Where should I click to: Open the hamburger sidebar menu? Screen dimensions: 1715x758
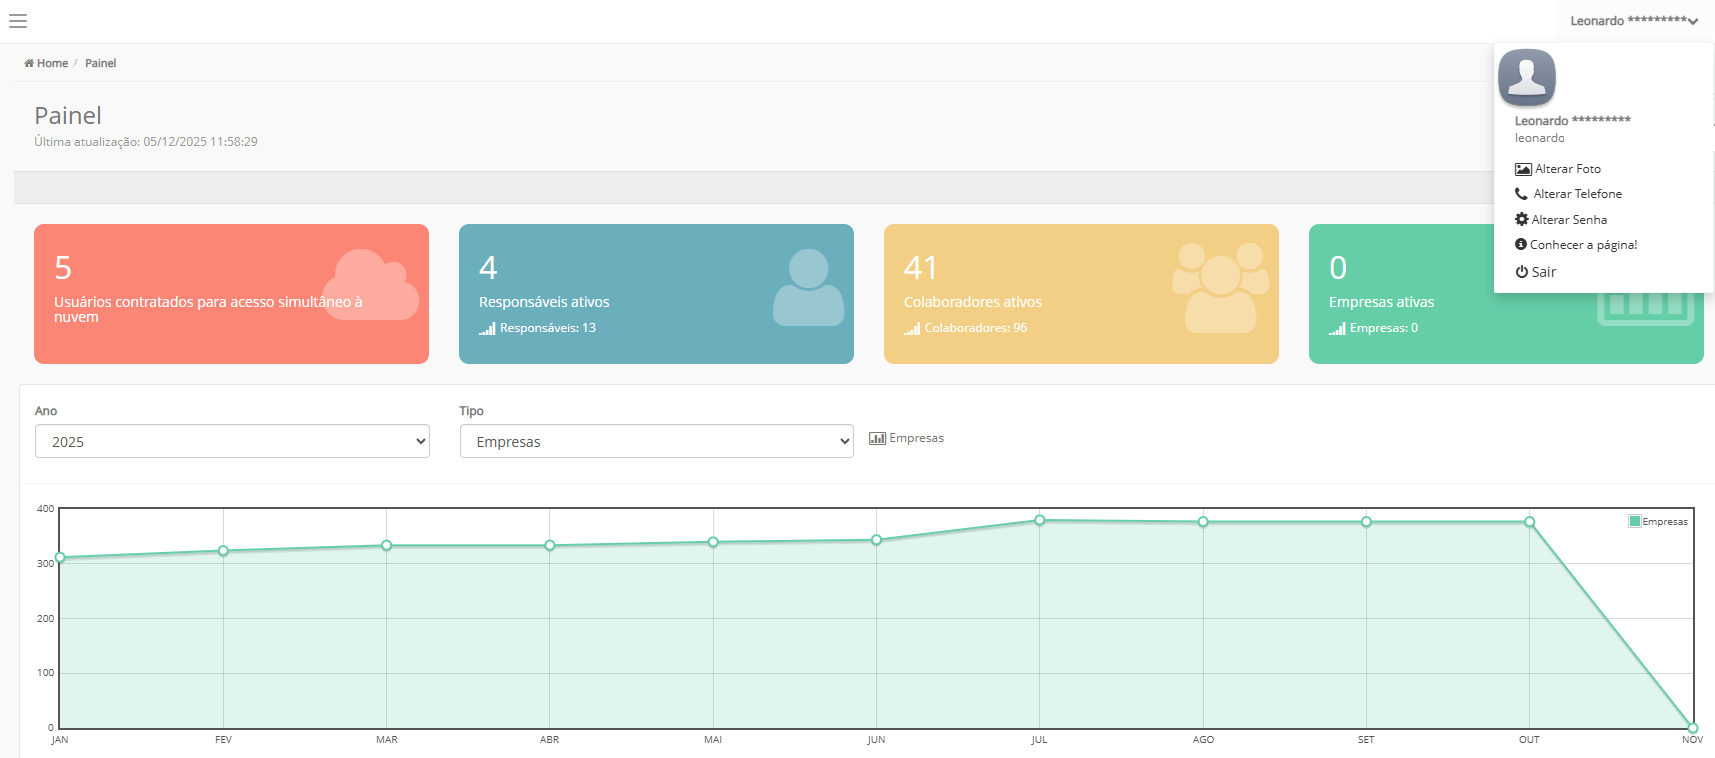(x=18, y=20)
